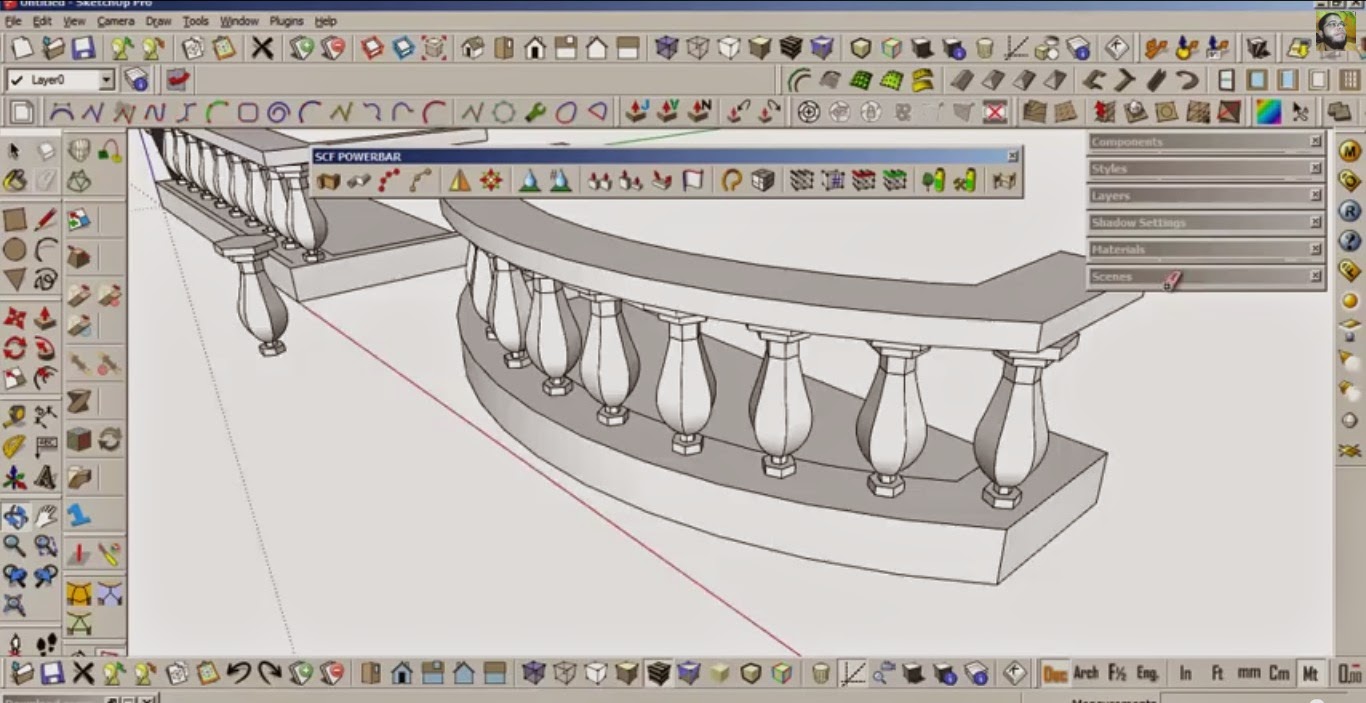Select Eng. units in bottom toolbar
The height and width of the screenshot is (703, 1366).
click(x=1148, y=674)
